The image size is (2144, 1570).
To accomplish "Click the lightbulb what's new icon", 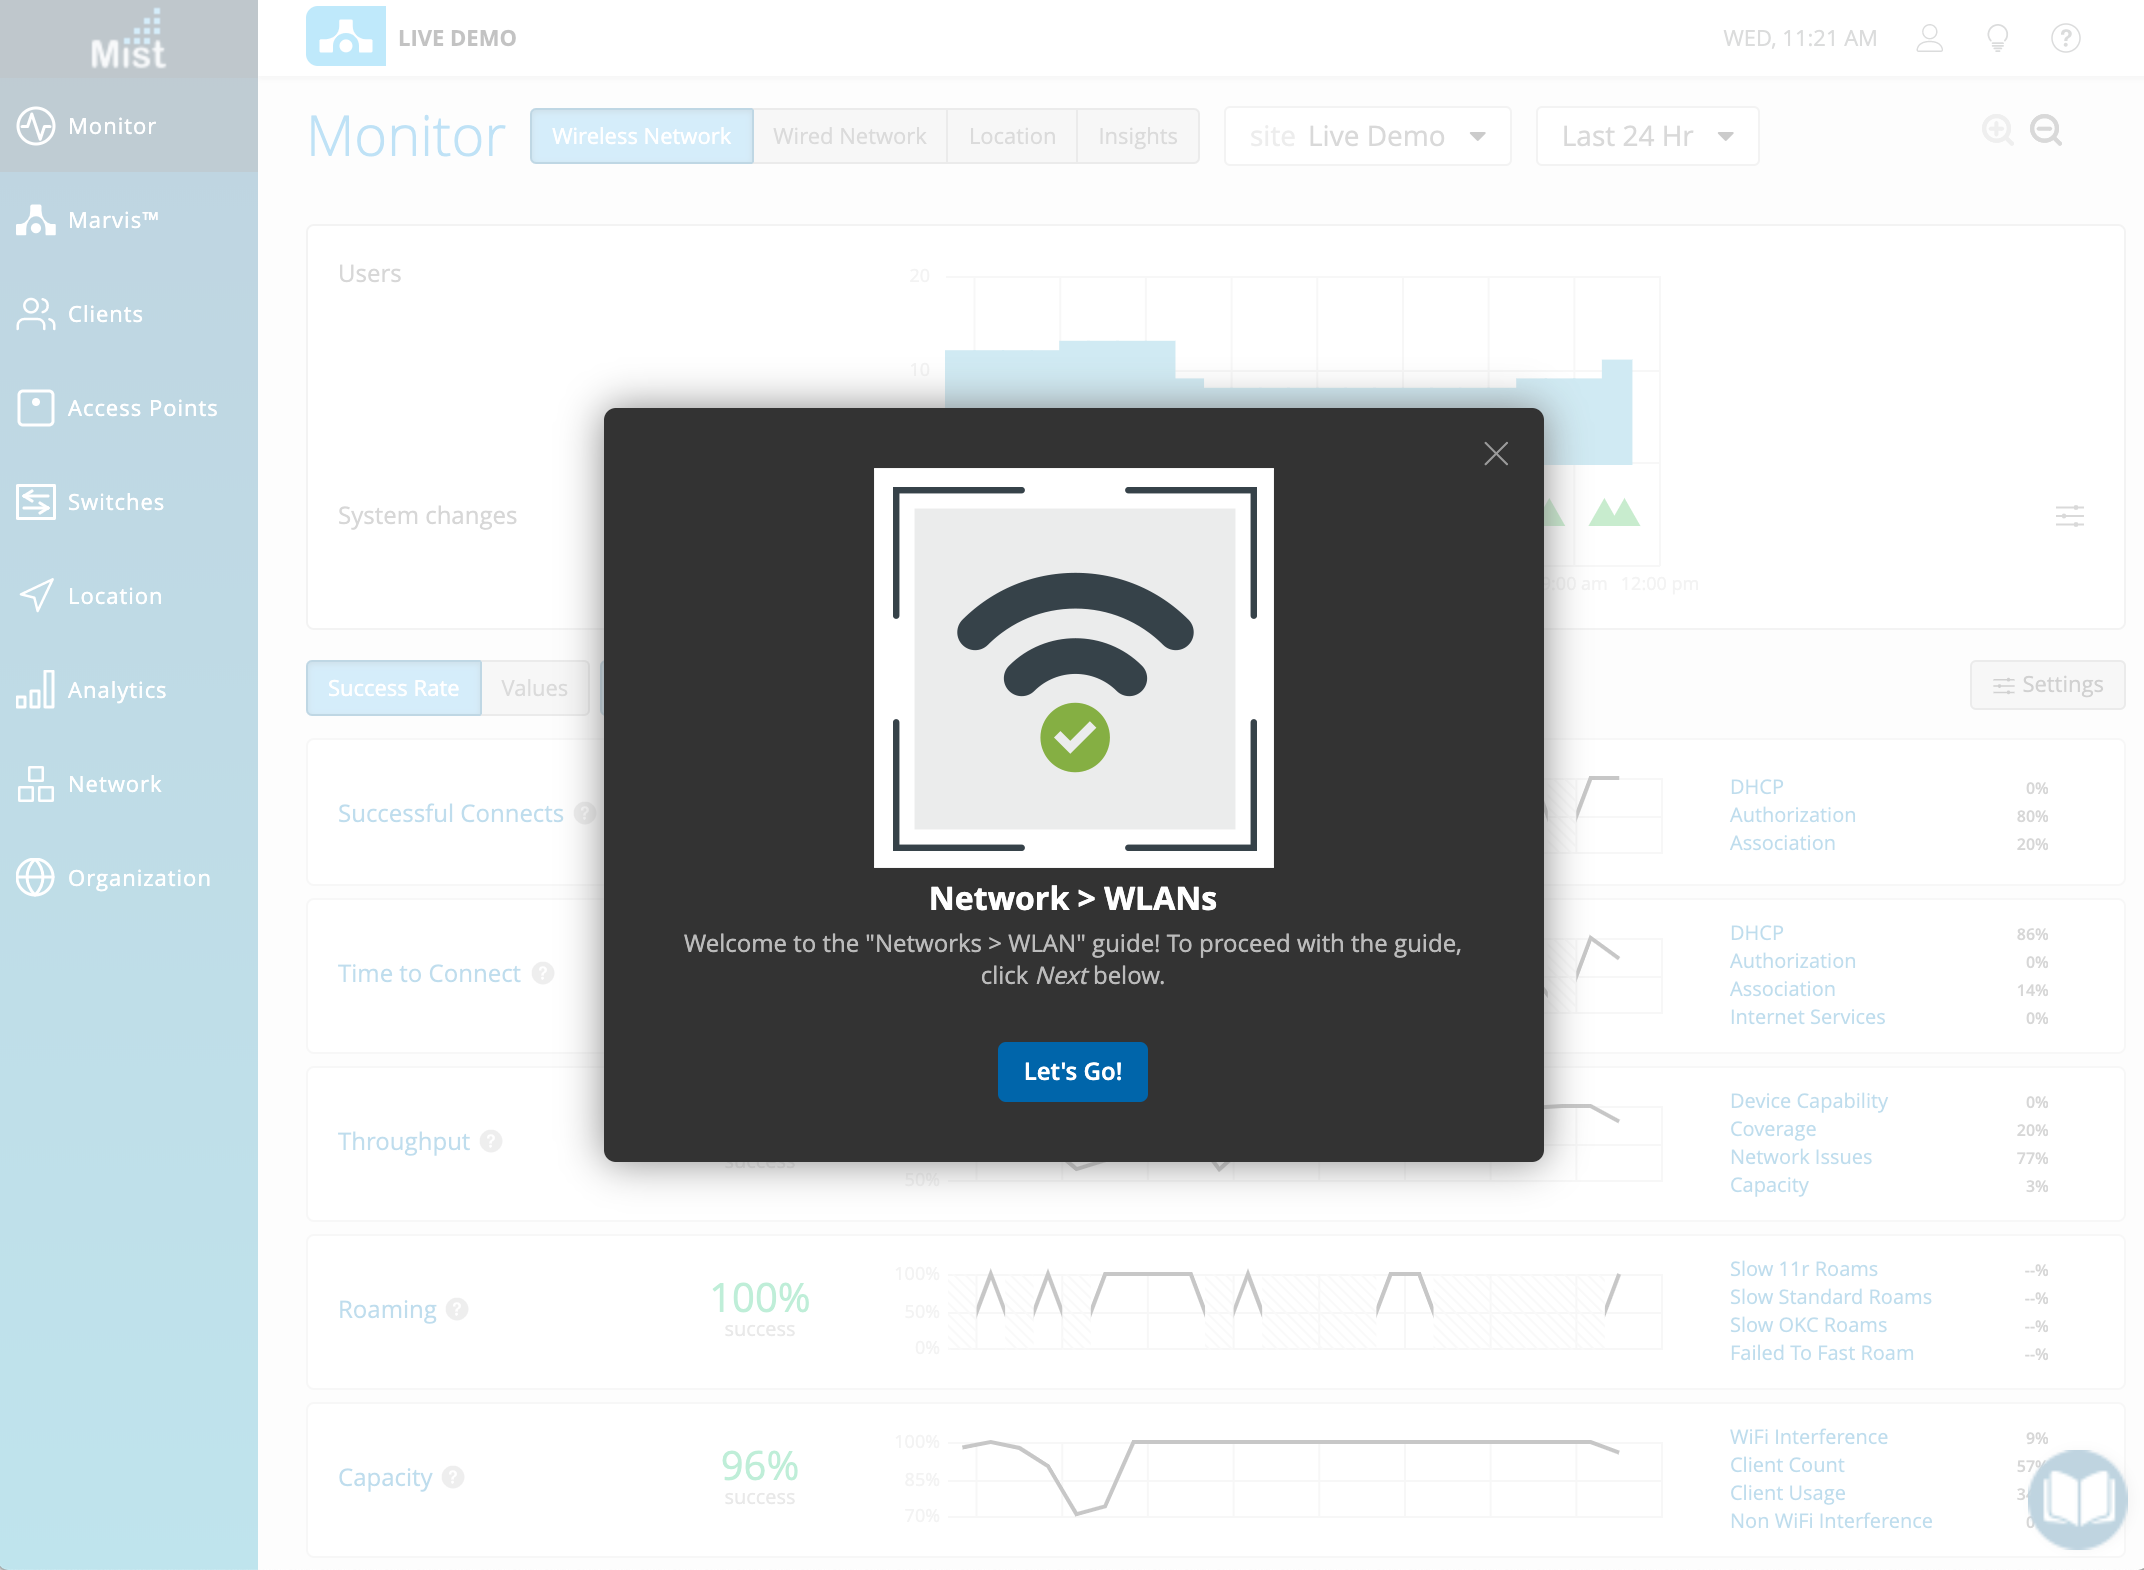I will tap(1997, 38).
